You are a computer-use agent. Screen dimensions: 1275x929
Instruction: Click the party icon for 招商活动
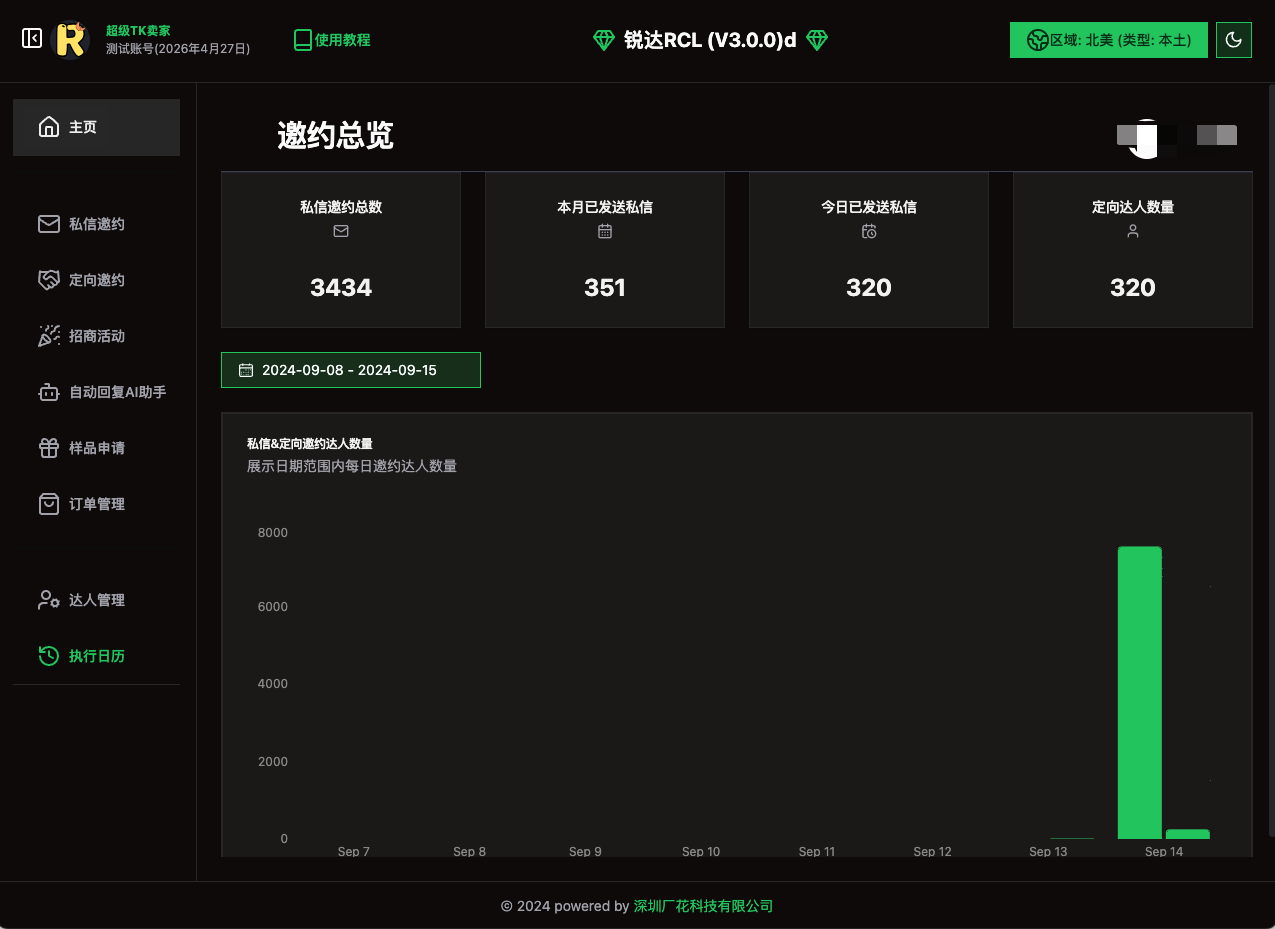pyautogui.click(x=49, y=336)
